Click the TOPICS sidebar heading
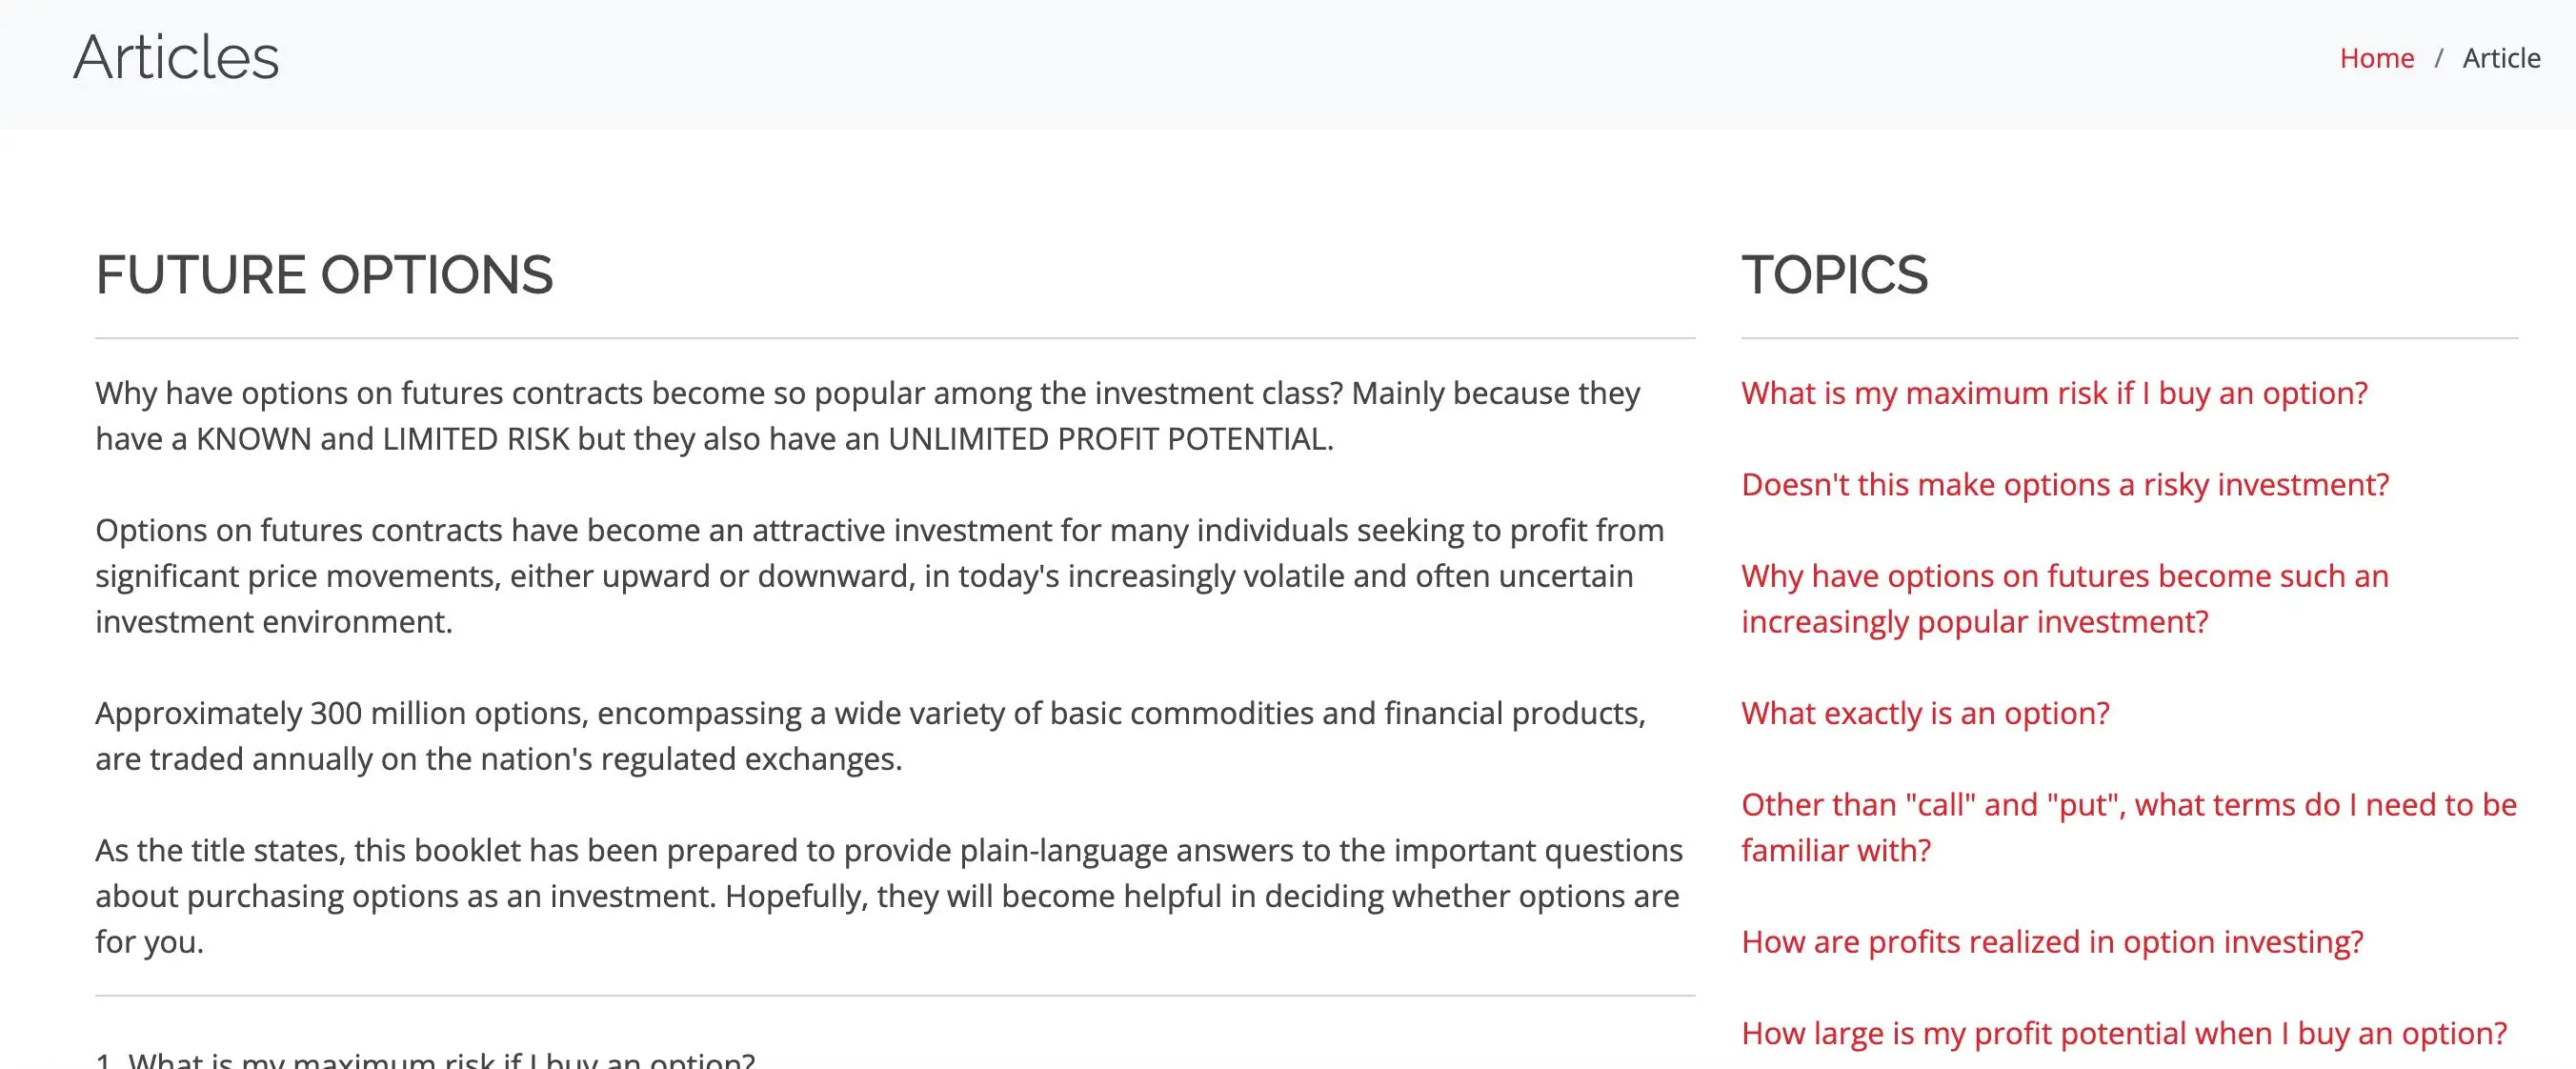 point(1834,275)
